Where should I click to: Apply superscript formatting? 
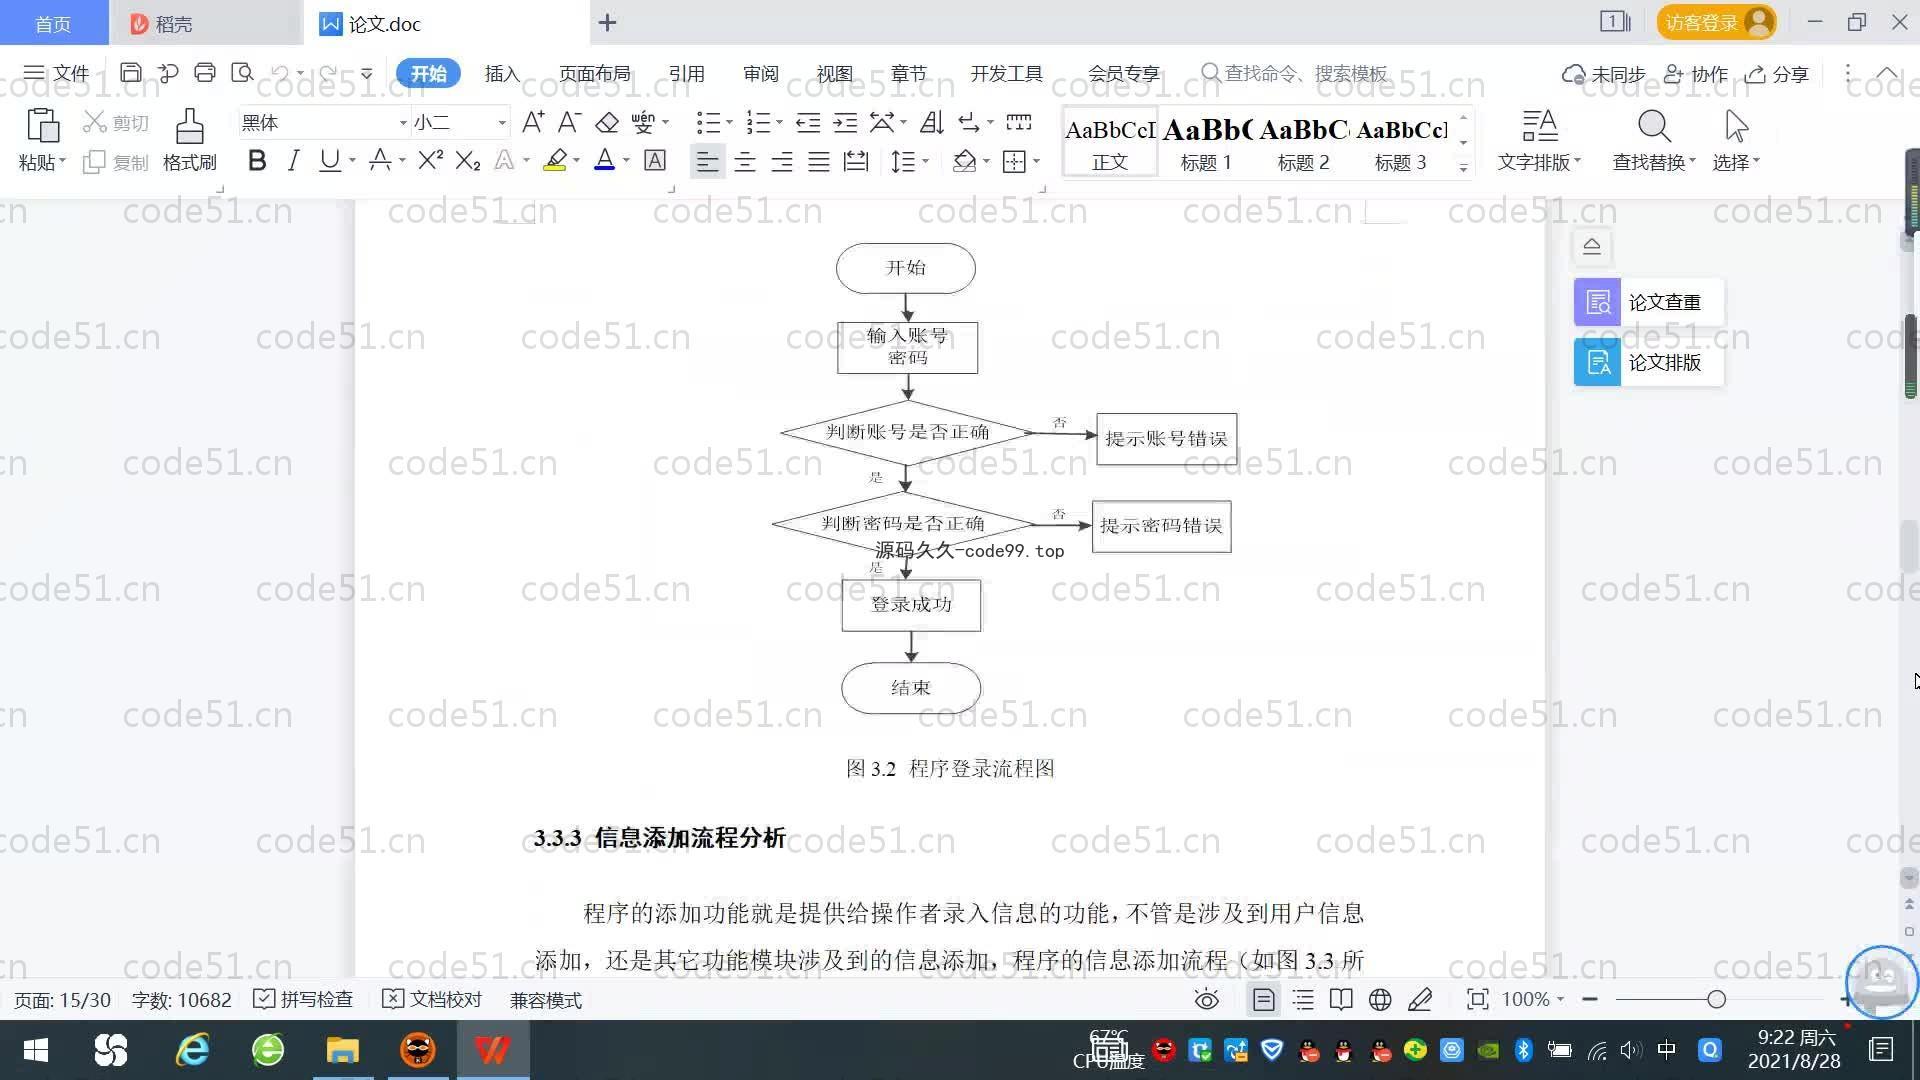430,160
